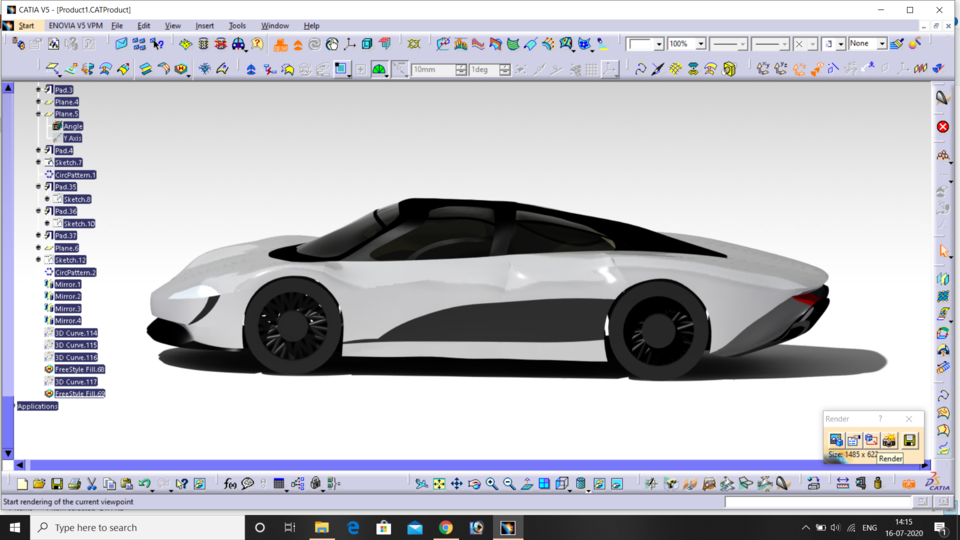960x540 pixels.
Task: Click the Cut scissors icon
Action: (92, 484)
